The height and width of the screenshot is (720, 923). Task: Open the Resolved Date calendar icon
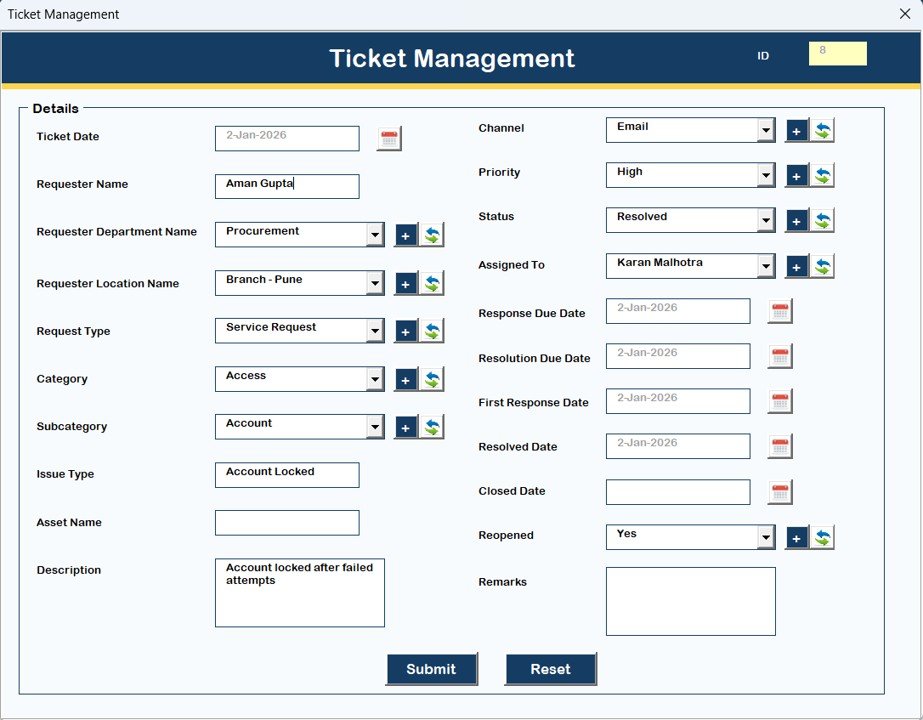click(779, 445)
